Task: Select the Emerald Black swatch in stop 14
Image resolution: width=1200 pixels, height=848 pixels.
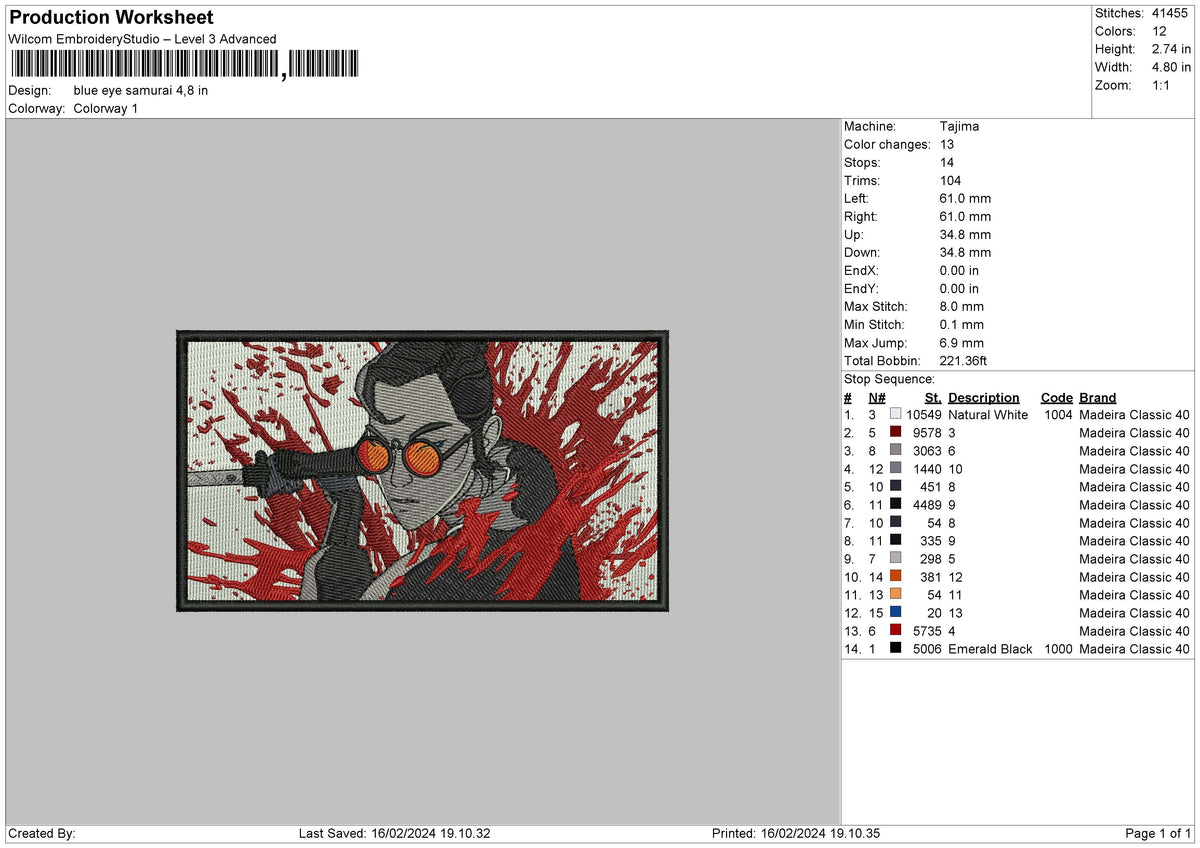Action: coord(895,649)
